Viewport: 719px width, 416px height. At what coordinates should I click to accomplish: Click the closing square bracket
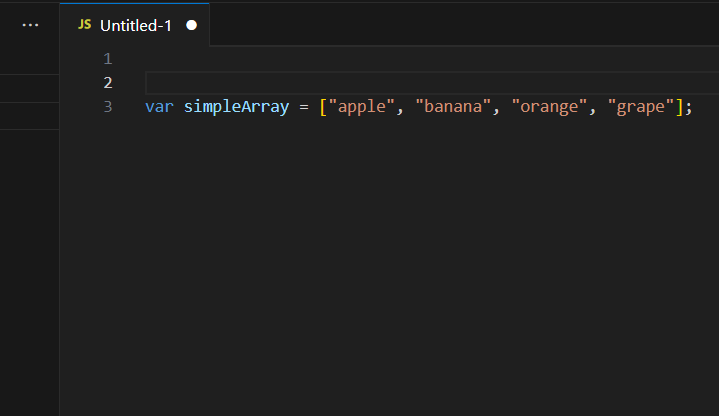pyautogui.click(x=679, y=107)
